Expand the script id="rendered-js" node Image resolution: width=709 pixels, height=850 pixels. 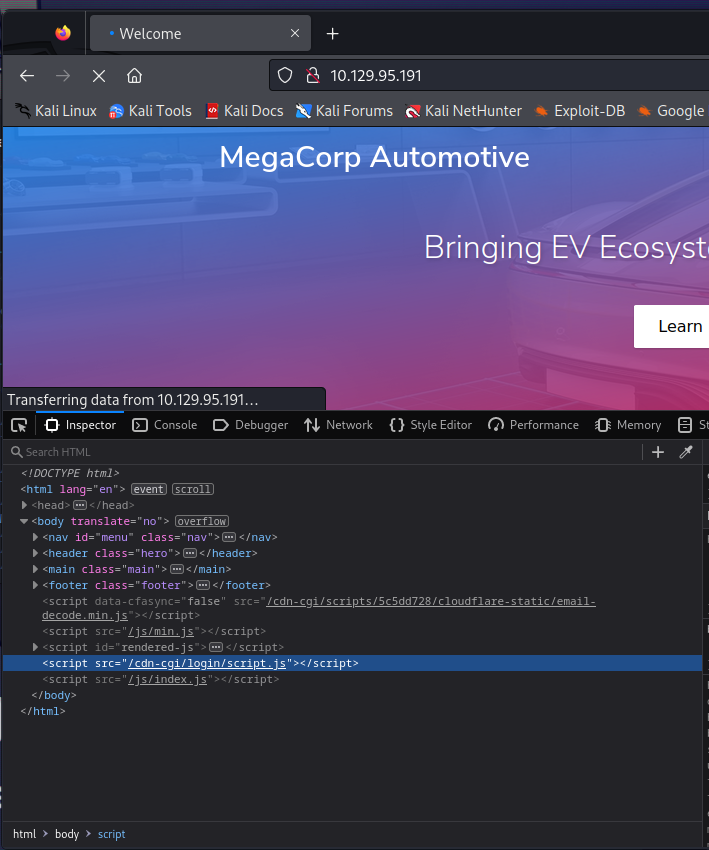click(35, 647)
